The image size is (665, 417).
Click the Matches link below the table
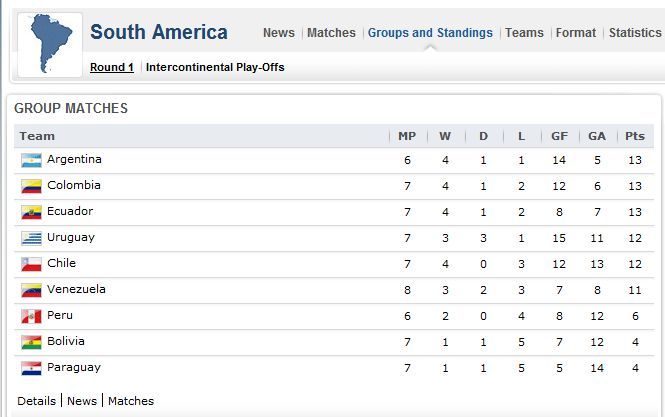point(131,401)
